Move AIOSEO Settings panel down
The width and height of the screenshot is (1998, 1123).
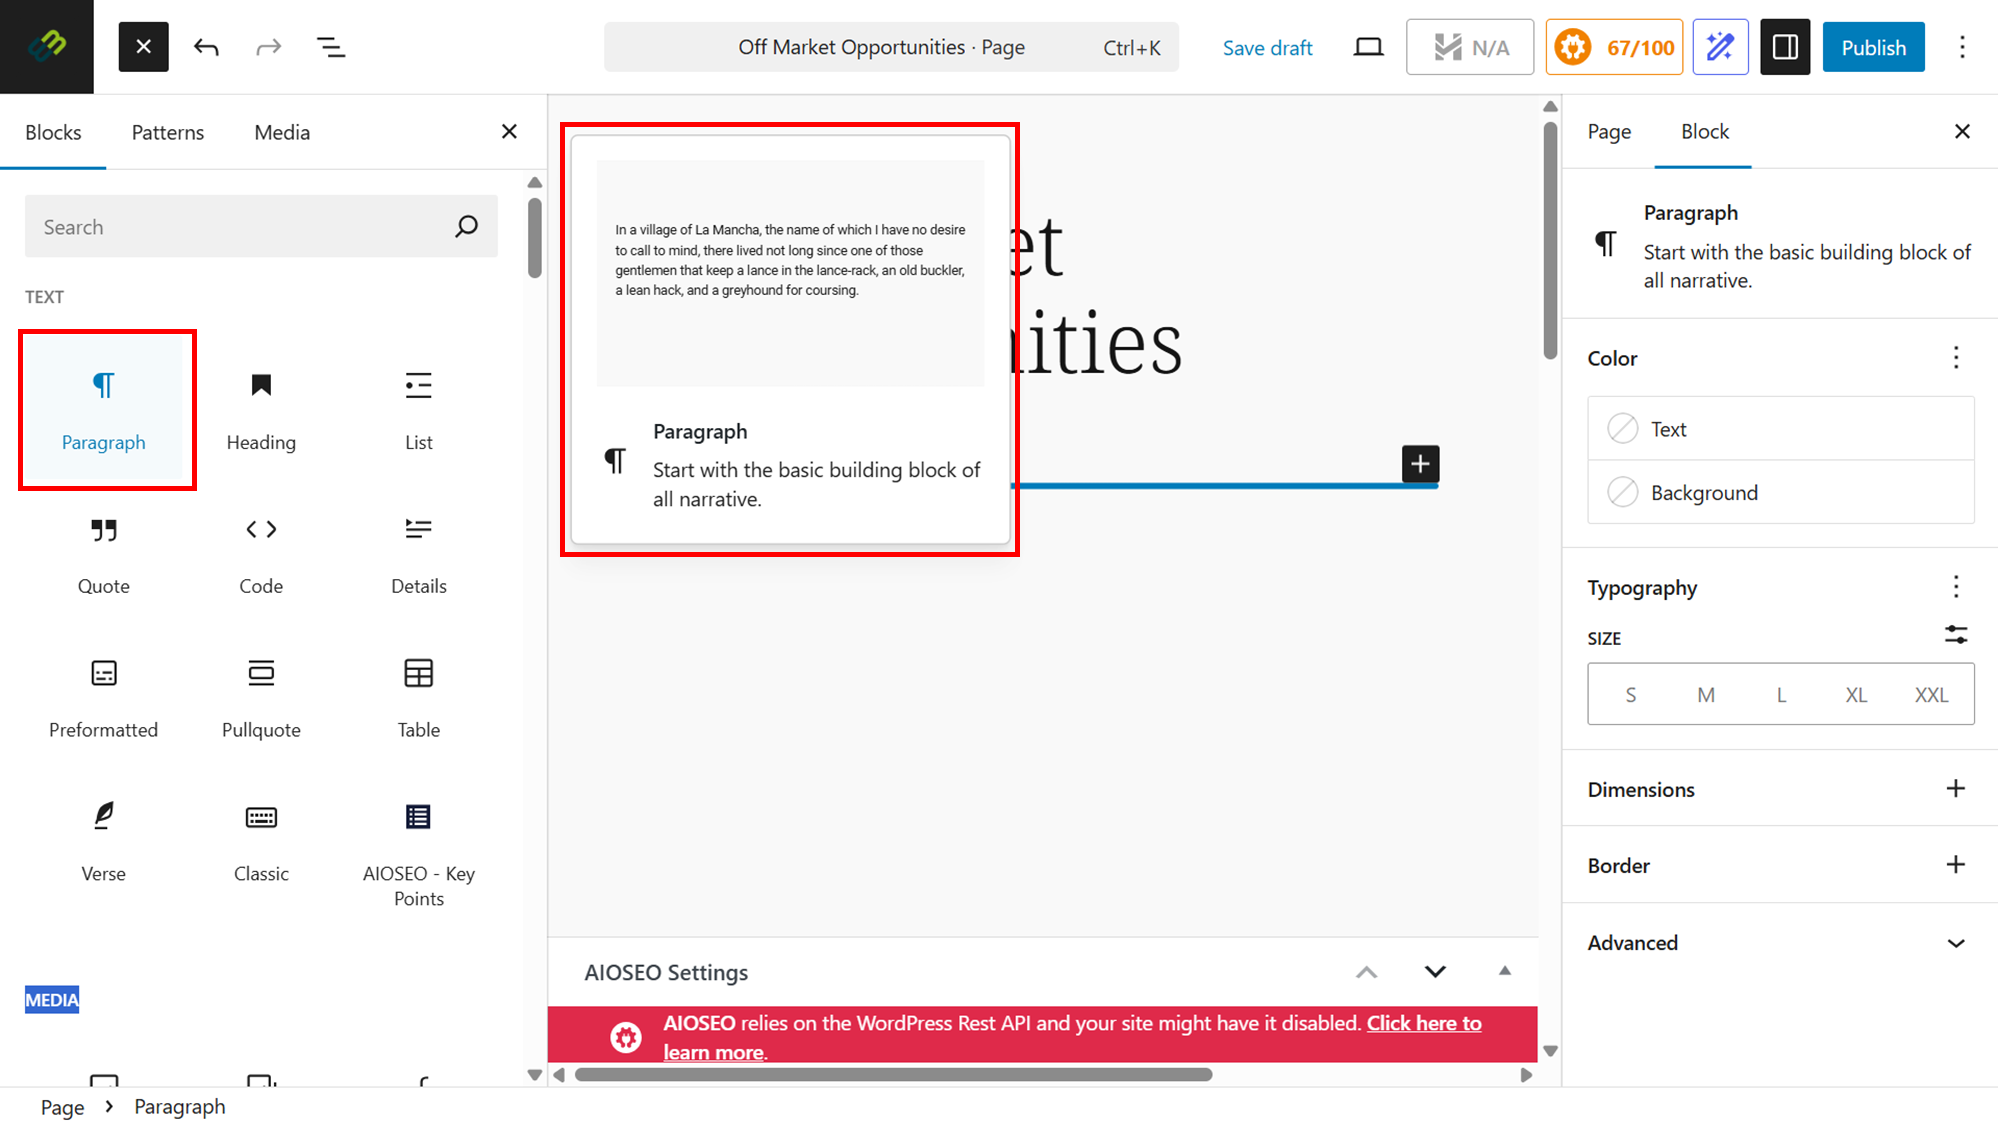point(1435,972)
